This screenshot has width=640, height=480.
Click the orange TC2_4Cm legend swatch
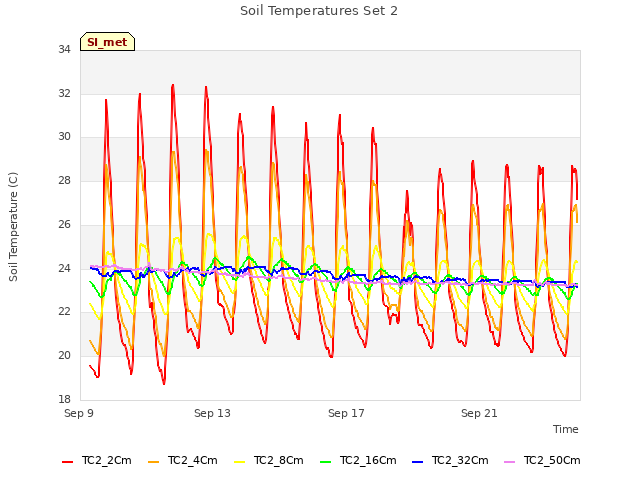coord(153,462)
